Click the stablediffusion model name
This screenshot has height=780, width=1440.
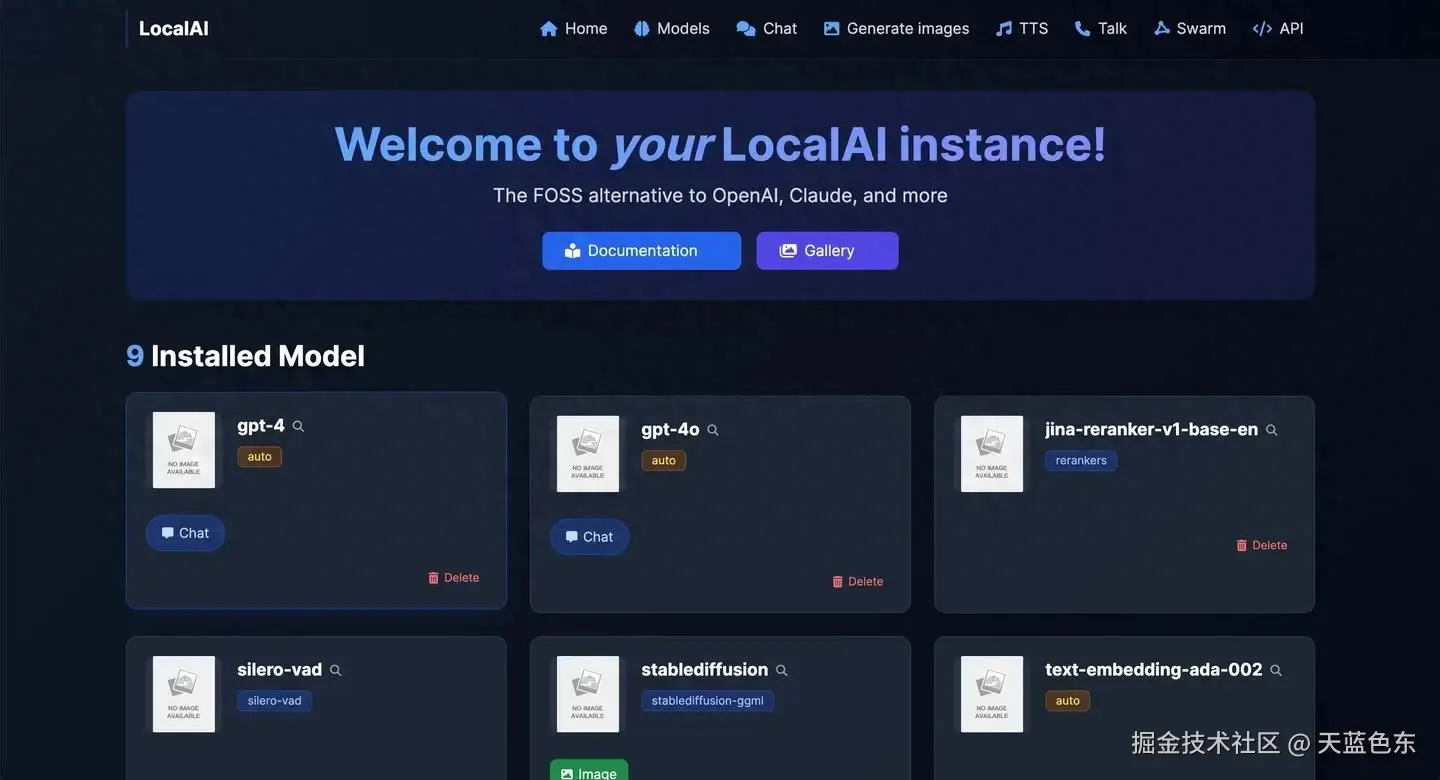coord(705,670)
